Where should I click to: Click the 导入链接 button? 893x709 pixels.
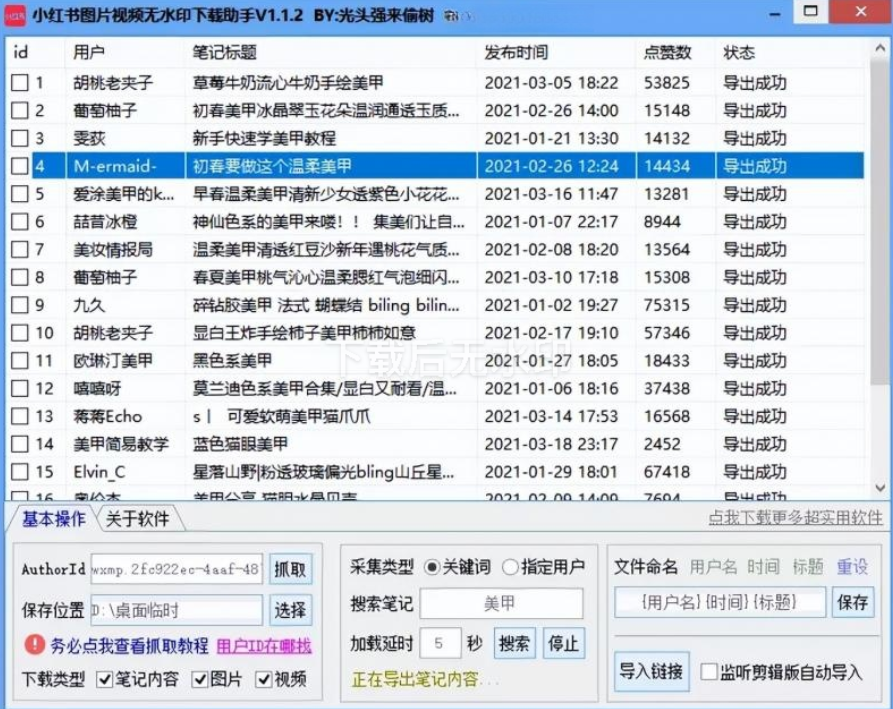coord(651,672)
